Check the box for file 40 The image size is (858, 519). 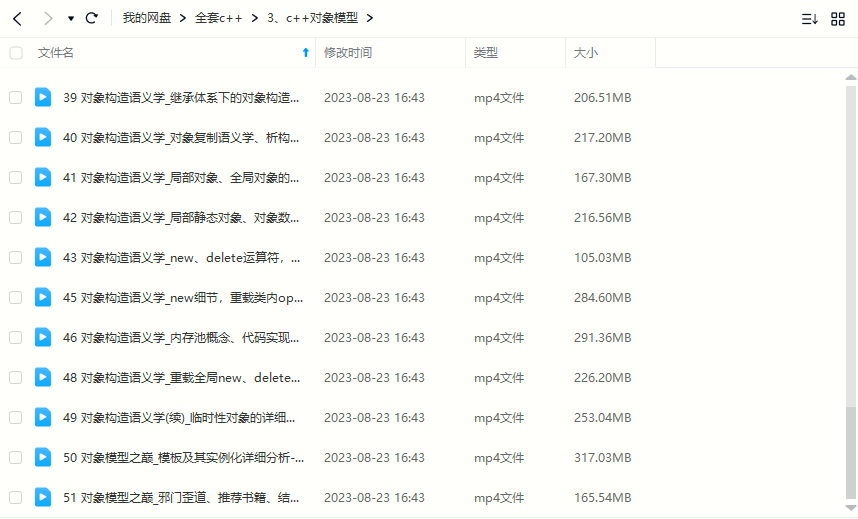pos(15,137)
